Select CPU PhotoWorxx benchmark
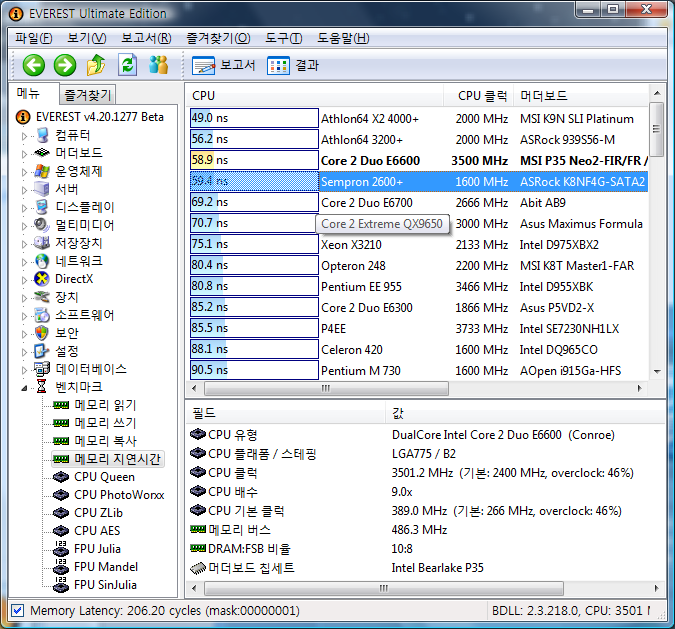 tap(119, 495)
